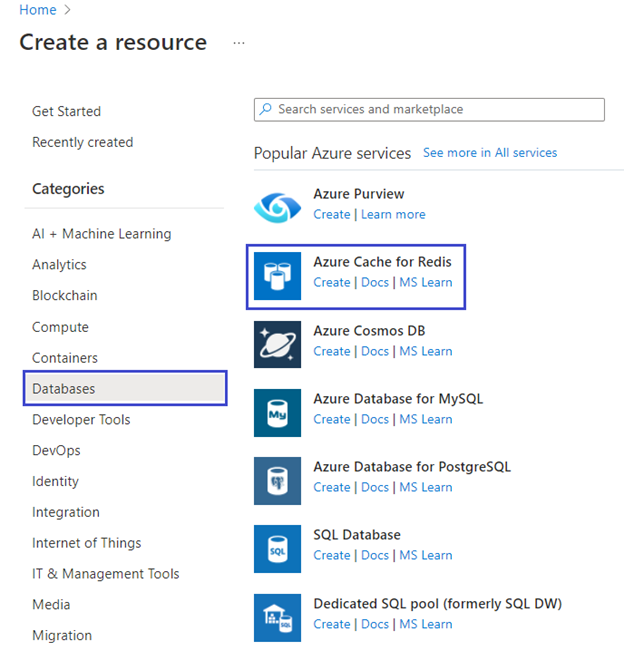624x651 pixels.
Task: Click the Azure Database for PostgreSQL icon
Action: (277, 478)
